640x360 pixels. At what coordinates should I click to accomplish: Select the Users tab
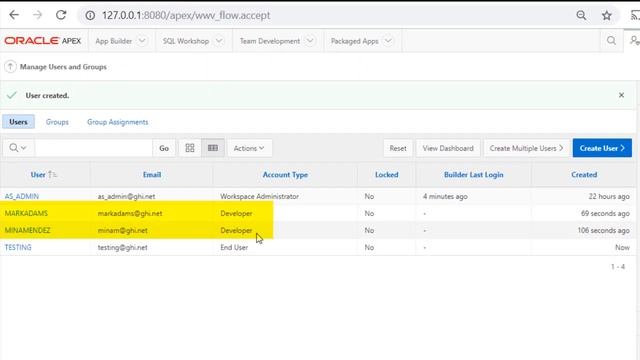18,122
